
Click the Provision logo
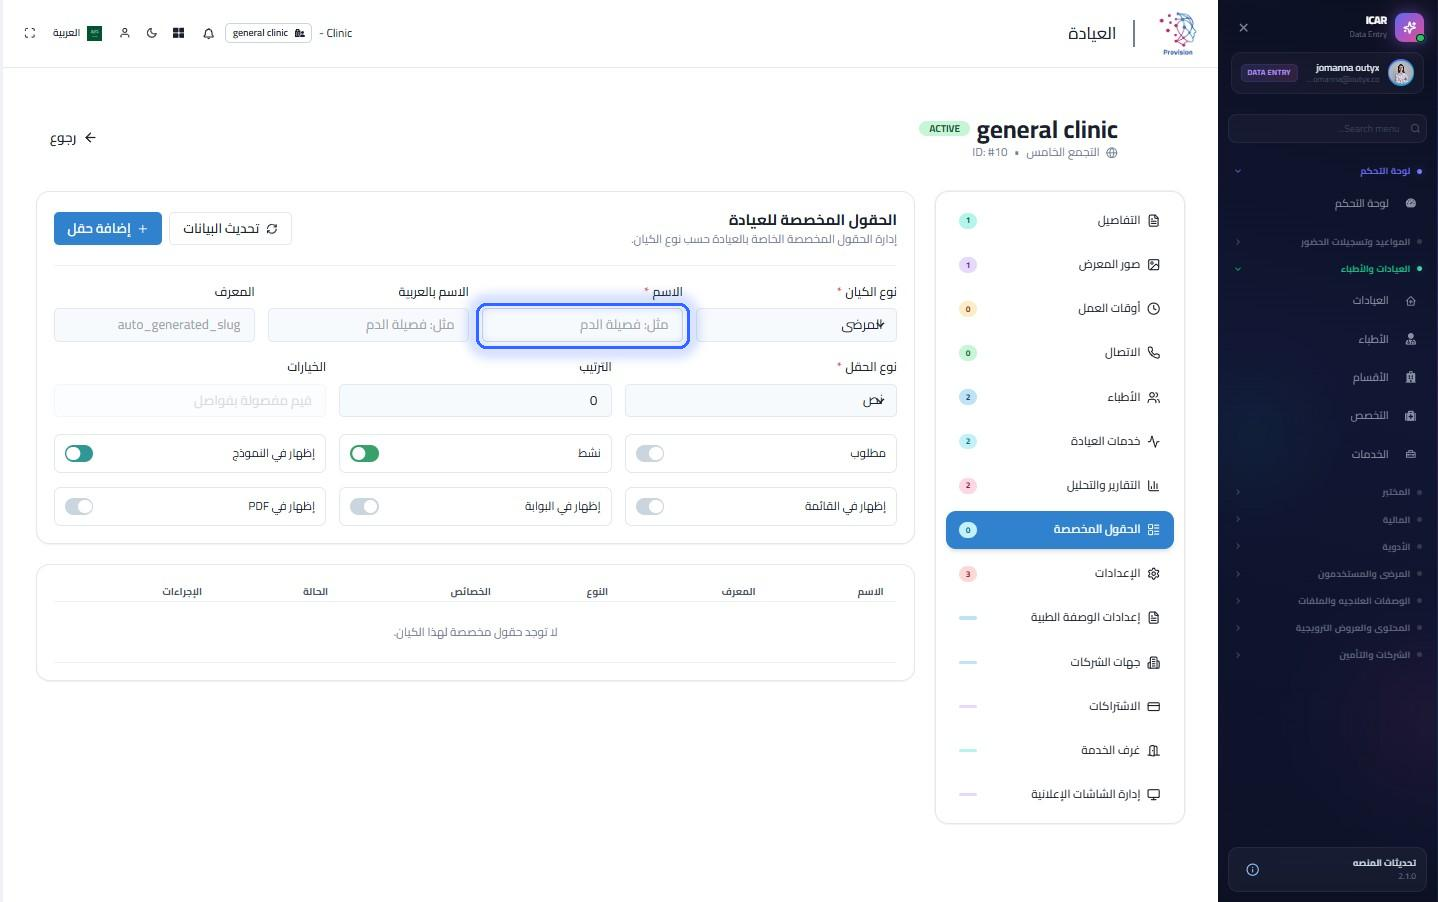coord(1178,34)
